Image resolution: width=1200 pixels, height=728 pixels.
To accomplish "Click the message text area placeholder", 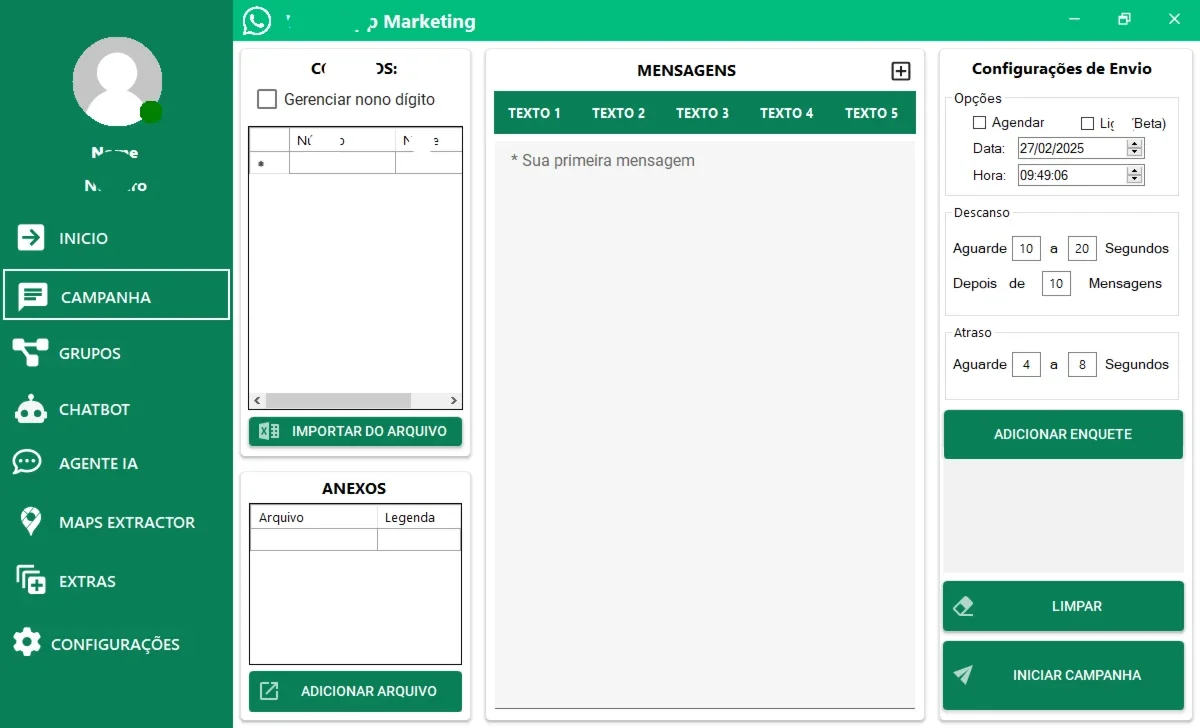I will (x=602, y=161).
